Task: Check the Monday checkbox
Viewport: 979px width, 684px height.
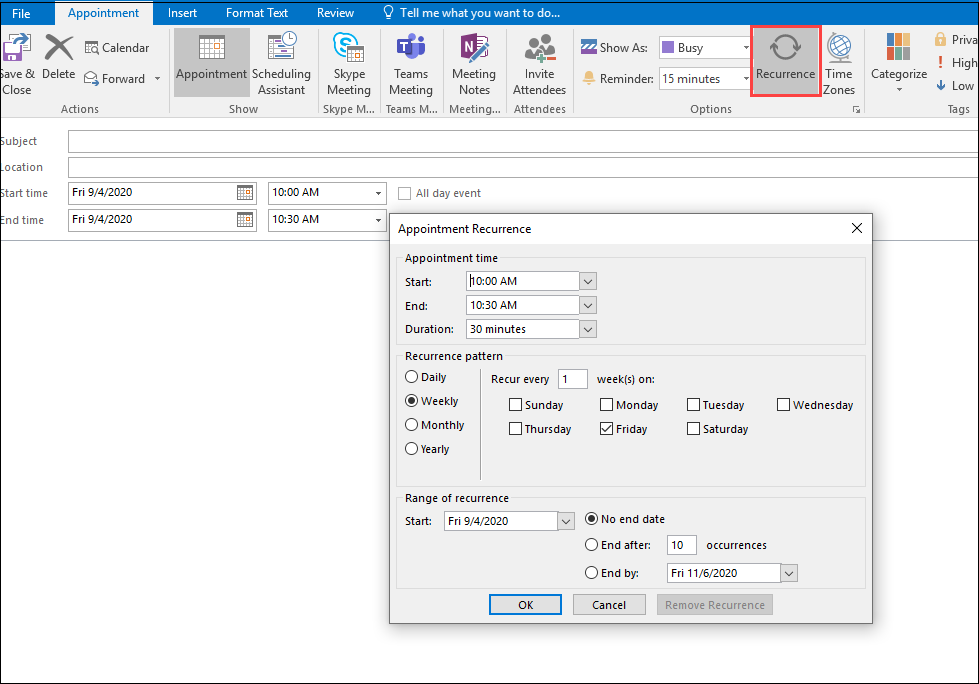Action: click(606, 404)
